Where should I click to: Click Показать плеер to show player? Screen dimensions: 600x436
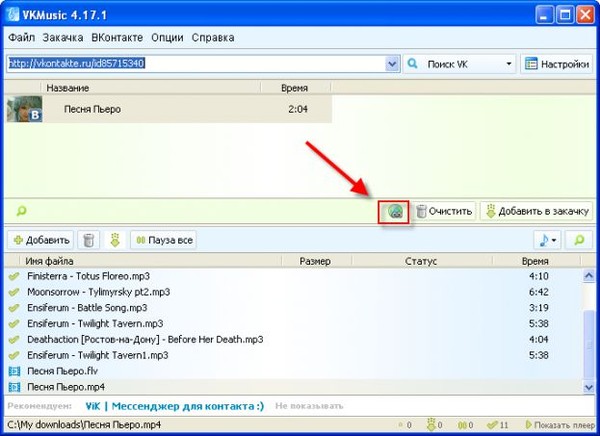click(x=560, y=425)
